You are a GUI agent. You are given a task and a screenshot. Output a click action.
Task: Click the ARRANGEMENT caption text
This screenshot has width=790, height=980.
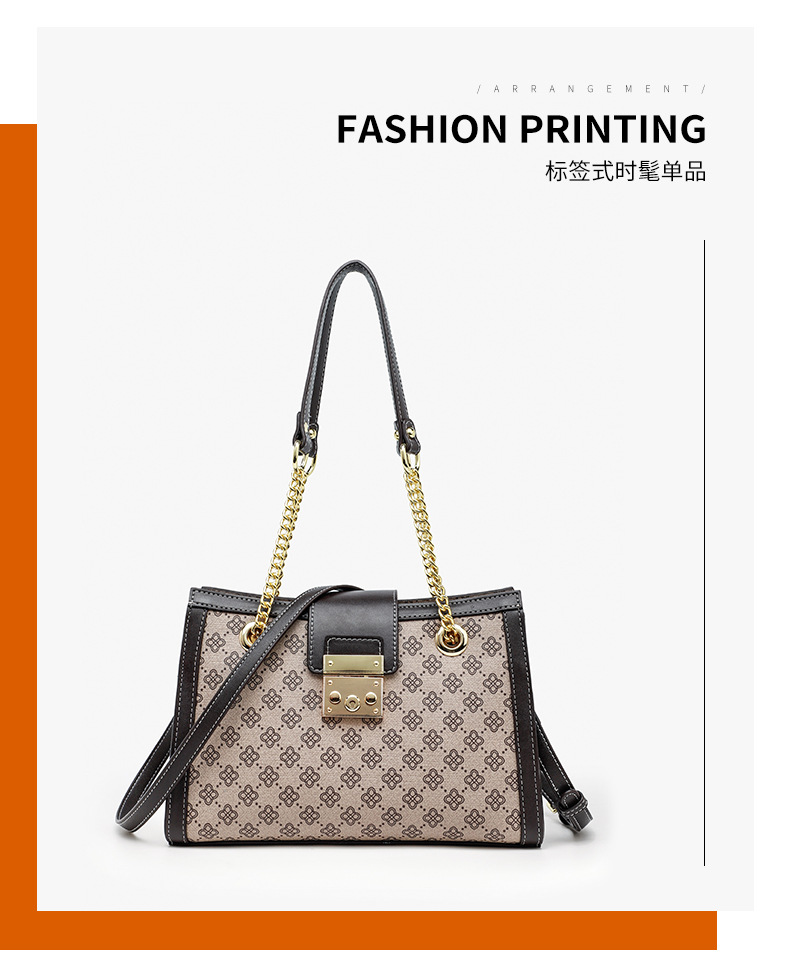591,89
